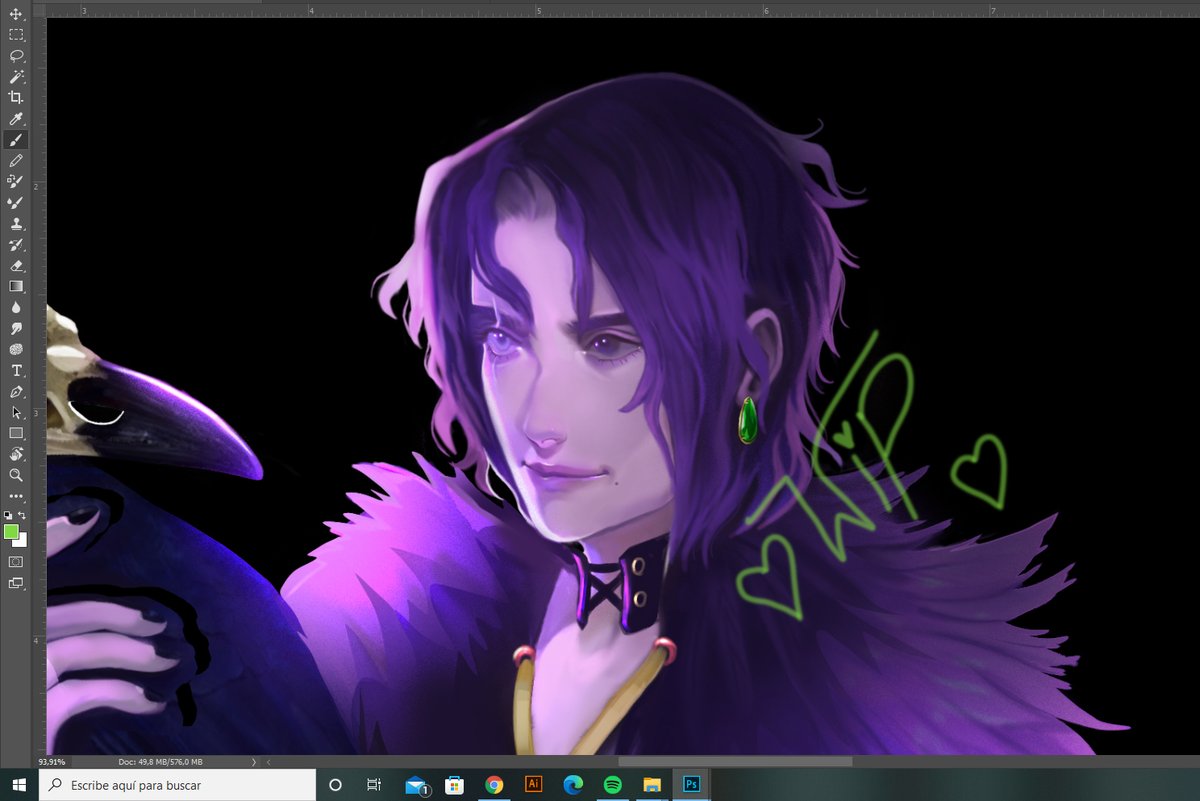Select the Lasso tool
Image resolution: width=1200 pixels, height=801 pixels.
pyautogui.click(x=16, y=56)
